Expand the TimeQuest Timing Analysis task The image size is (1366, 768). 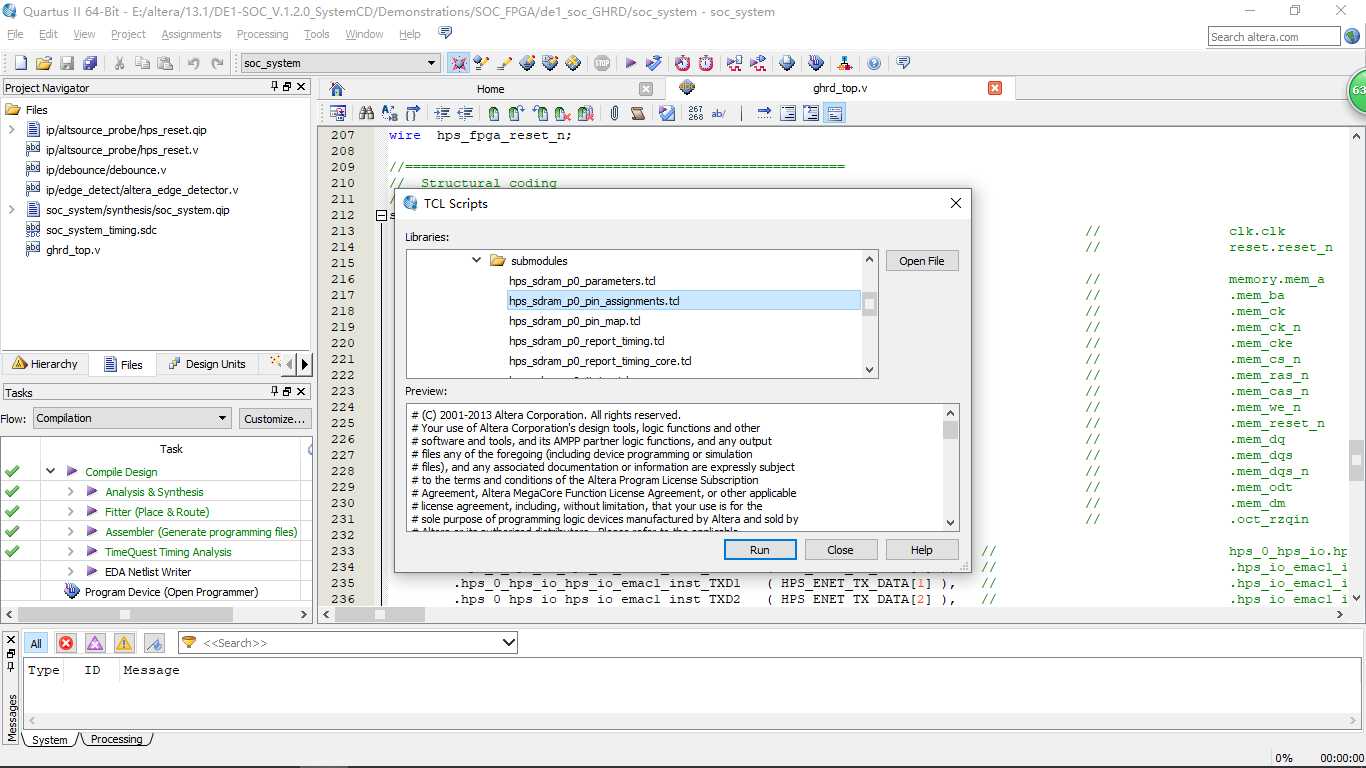click(70, 551)
